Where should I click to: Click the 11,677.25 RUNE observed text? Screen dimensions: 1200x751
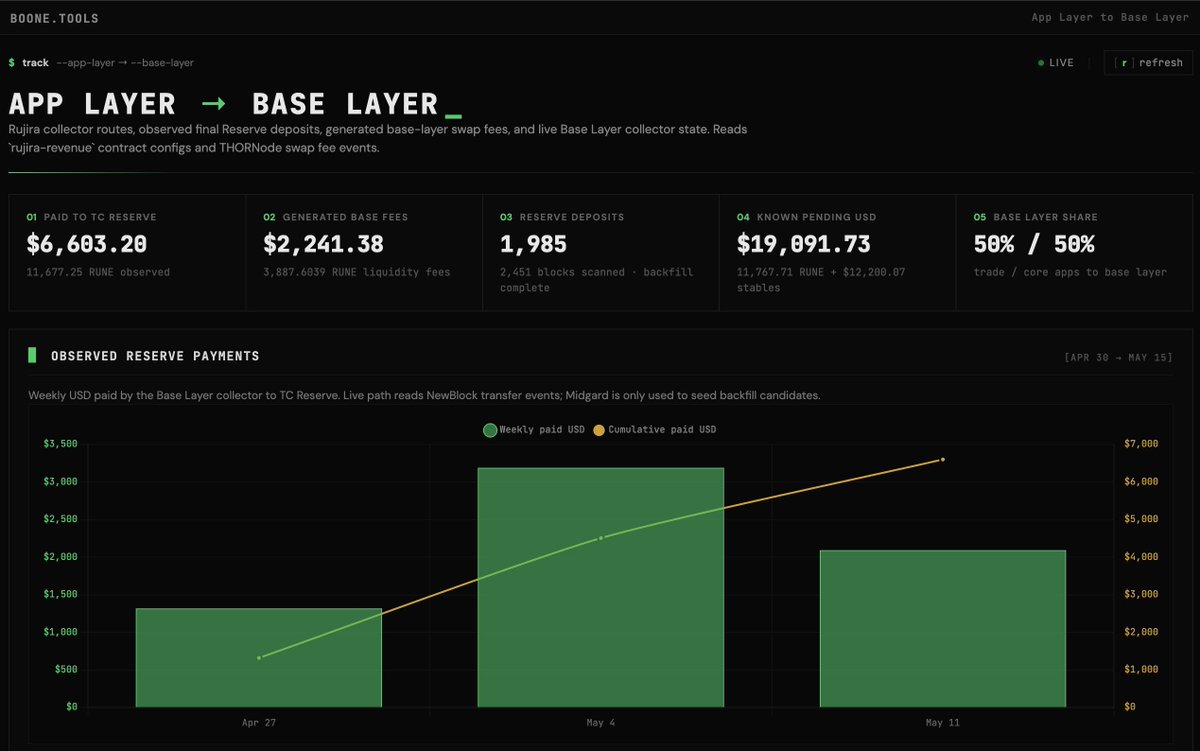click(98, 272)
